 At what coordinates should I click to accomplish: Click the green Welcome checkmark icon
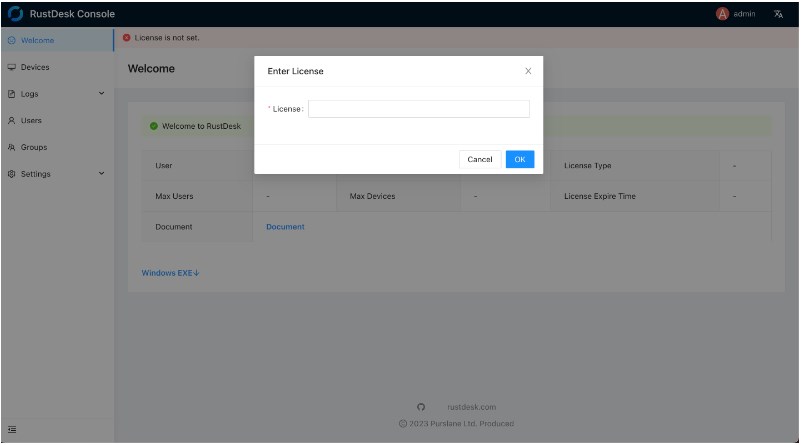pos(153,126)
